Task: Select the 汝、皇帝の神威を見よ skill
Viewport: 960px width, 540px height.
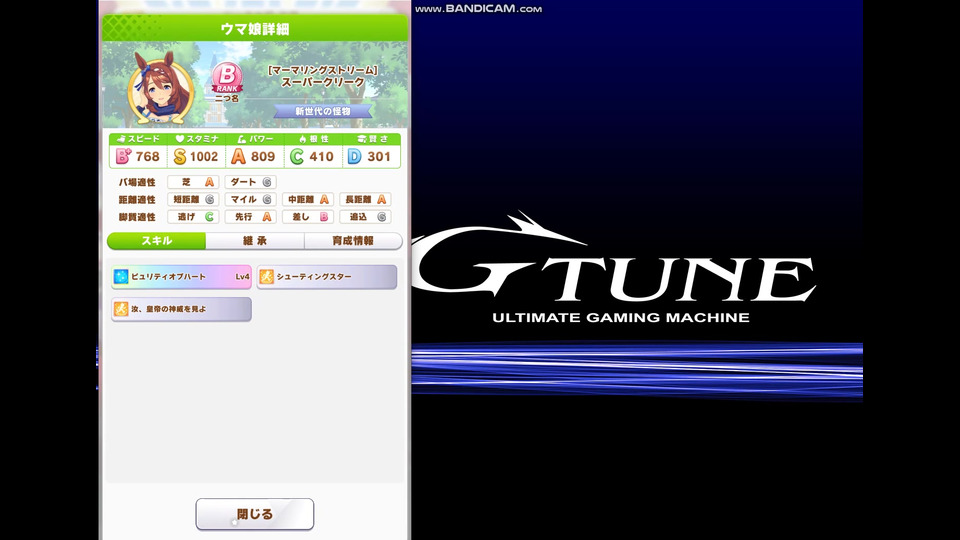Action: 181,309
